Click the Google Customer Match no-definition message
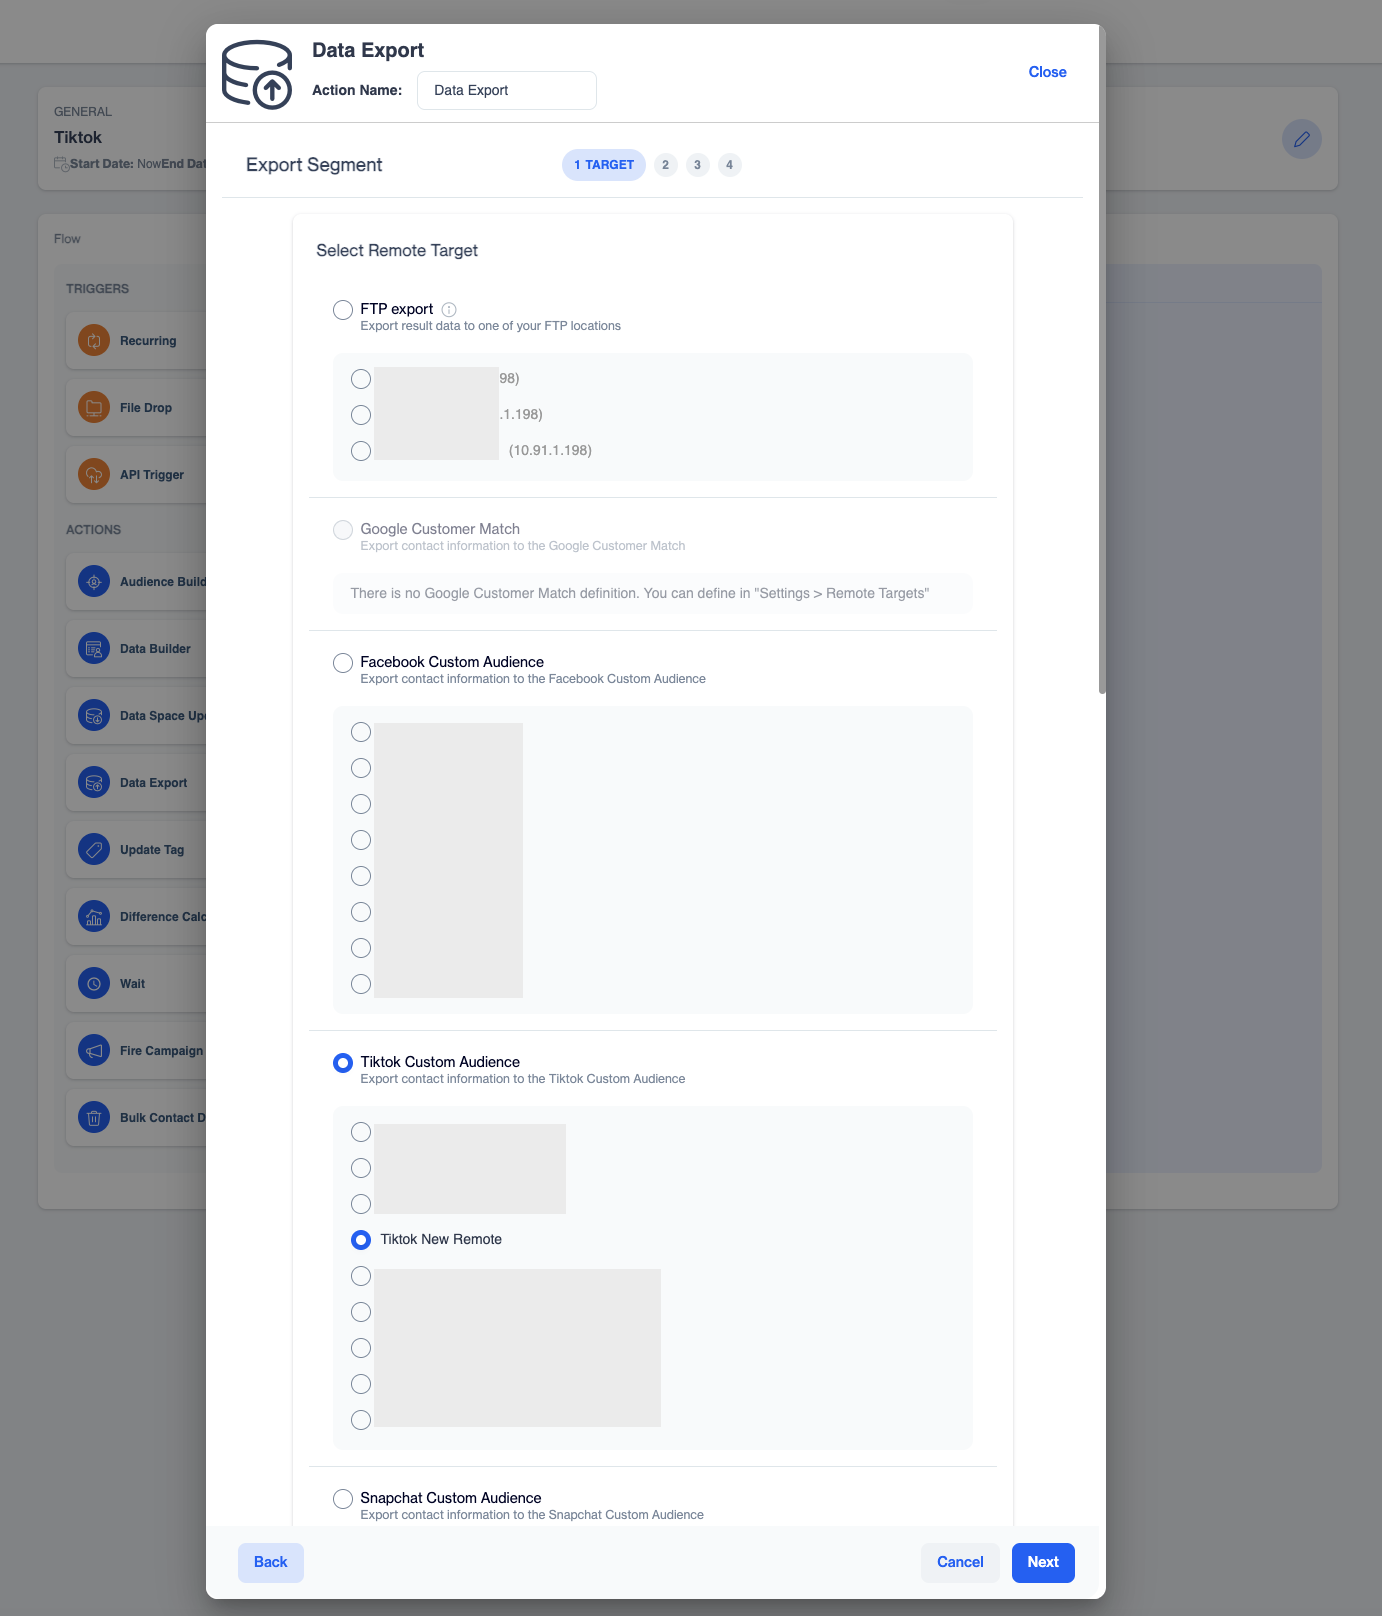The height and width of the screenshot is (1616, 1382). pos(652,594)
